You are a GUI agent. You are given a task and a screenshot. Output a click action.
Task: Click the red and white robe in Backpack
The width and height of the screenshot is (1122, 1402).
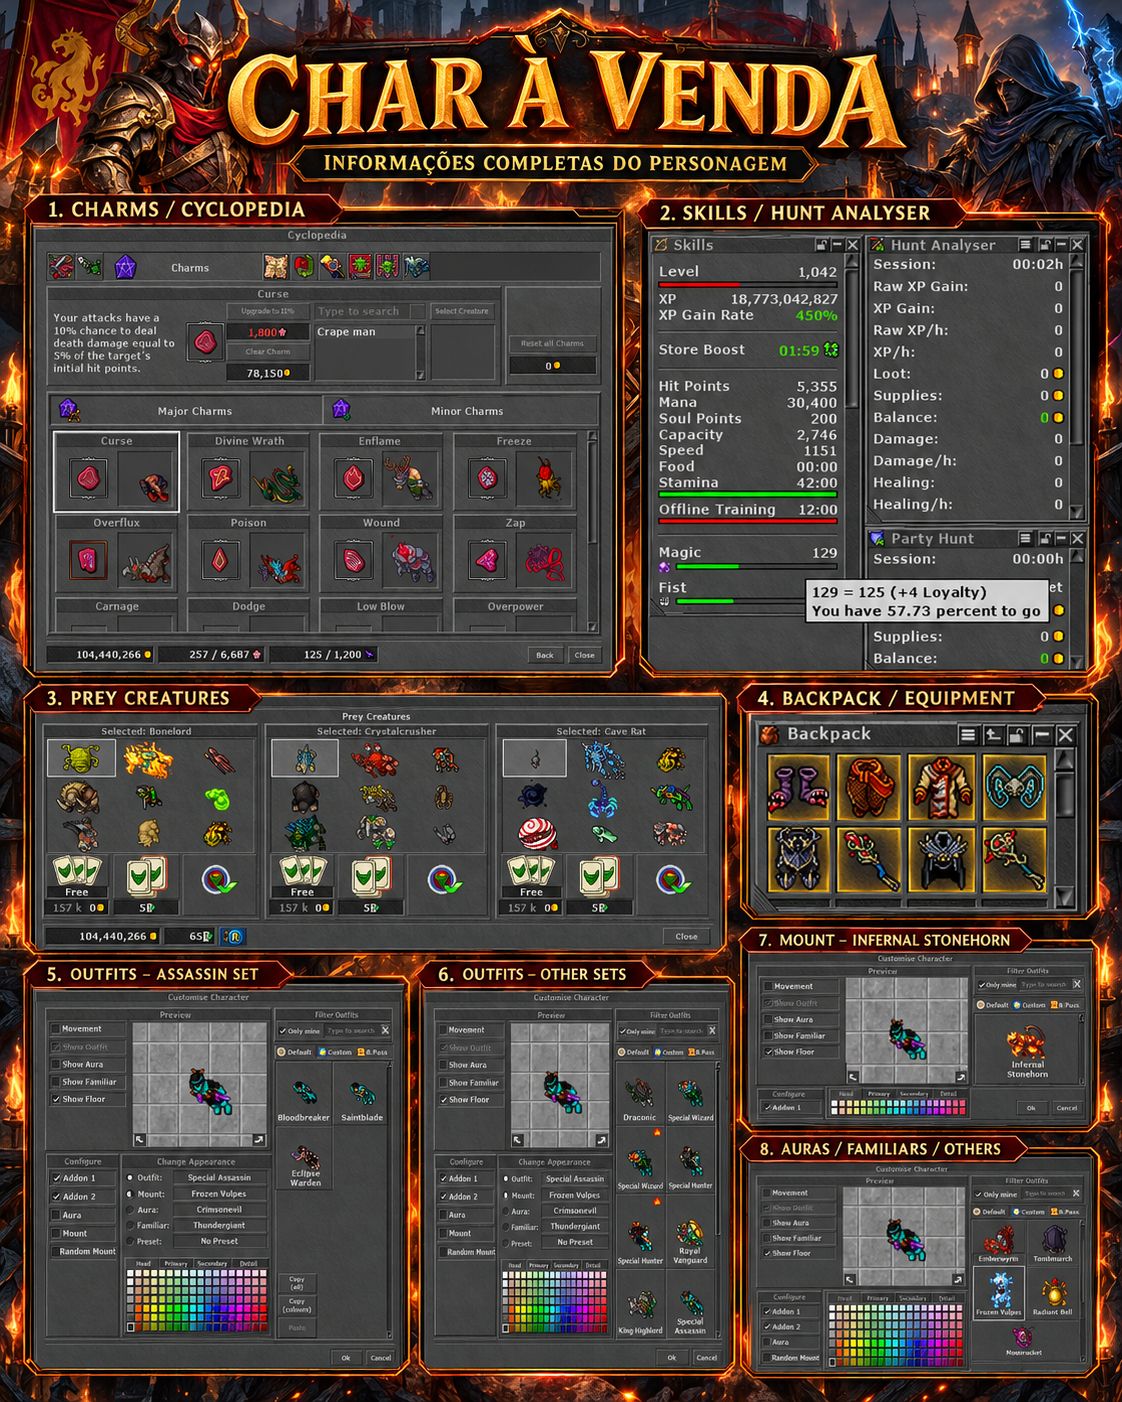tap(942, 787)
